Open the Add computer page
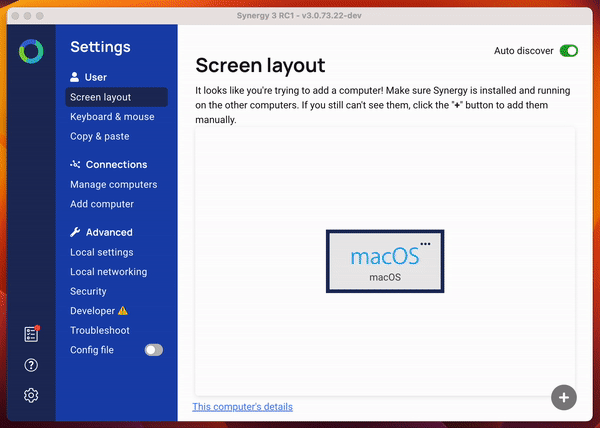 (102, 204)
